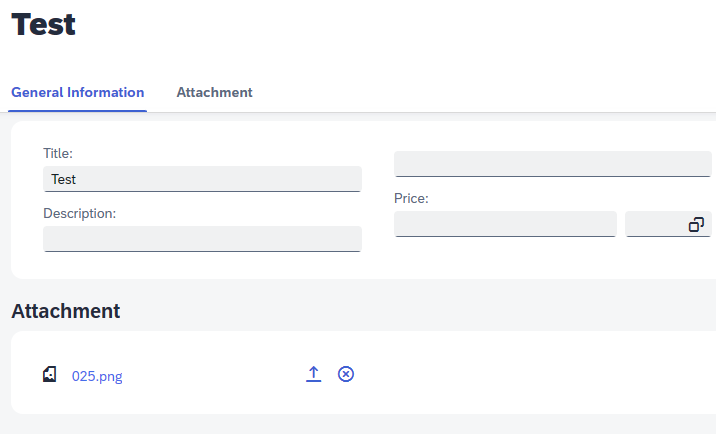The width and height of the screenshot is (716, 434).
Task: Click the upload arrow icon beside 025.png
Action: 313,374
